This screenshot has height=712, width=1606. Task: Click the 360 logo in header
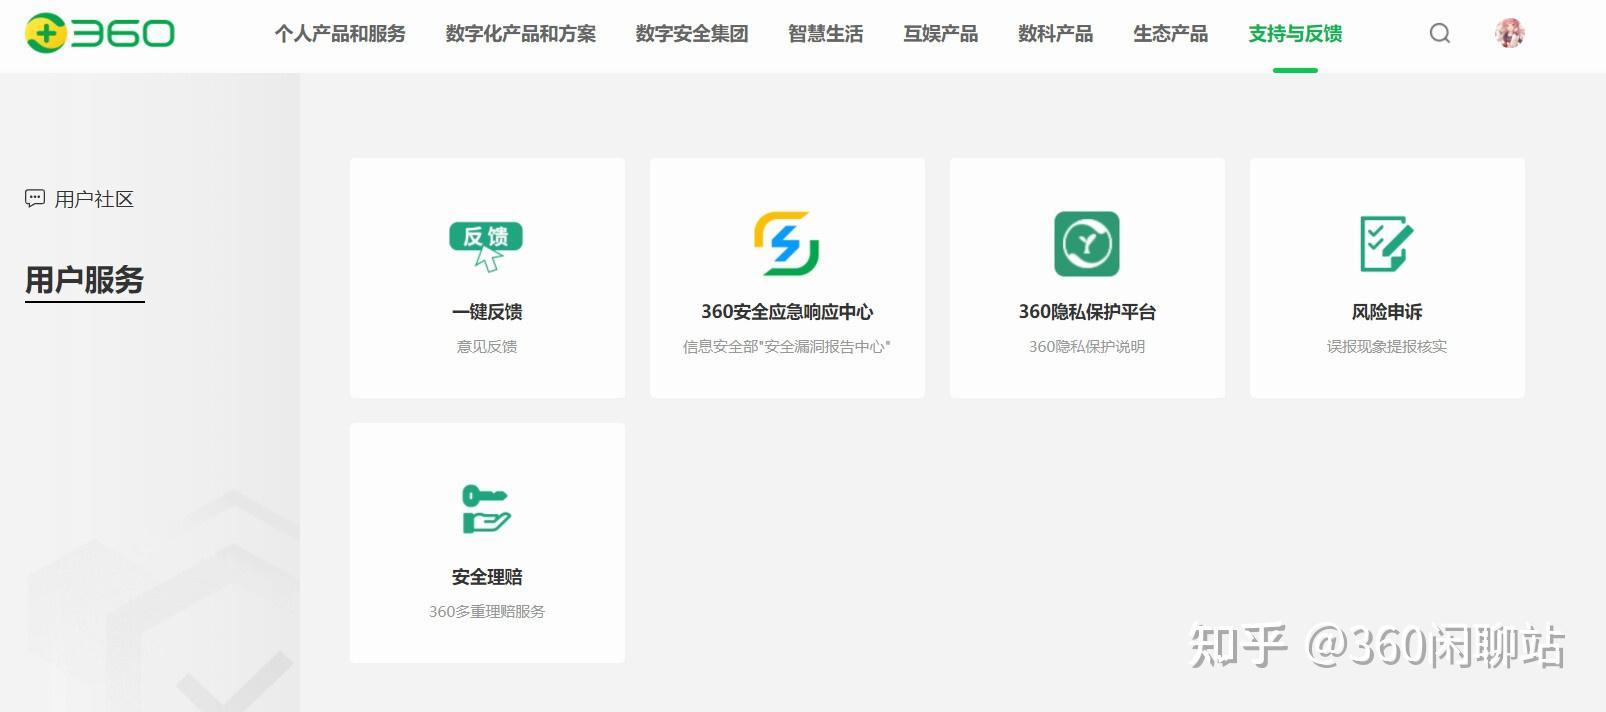click(x=99, y=33)
